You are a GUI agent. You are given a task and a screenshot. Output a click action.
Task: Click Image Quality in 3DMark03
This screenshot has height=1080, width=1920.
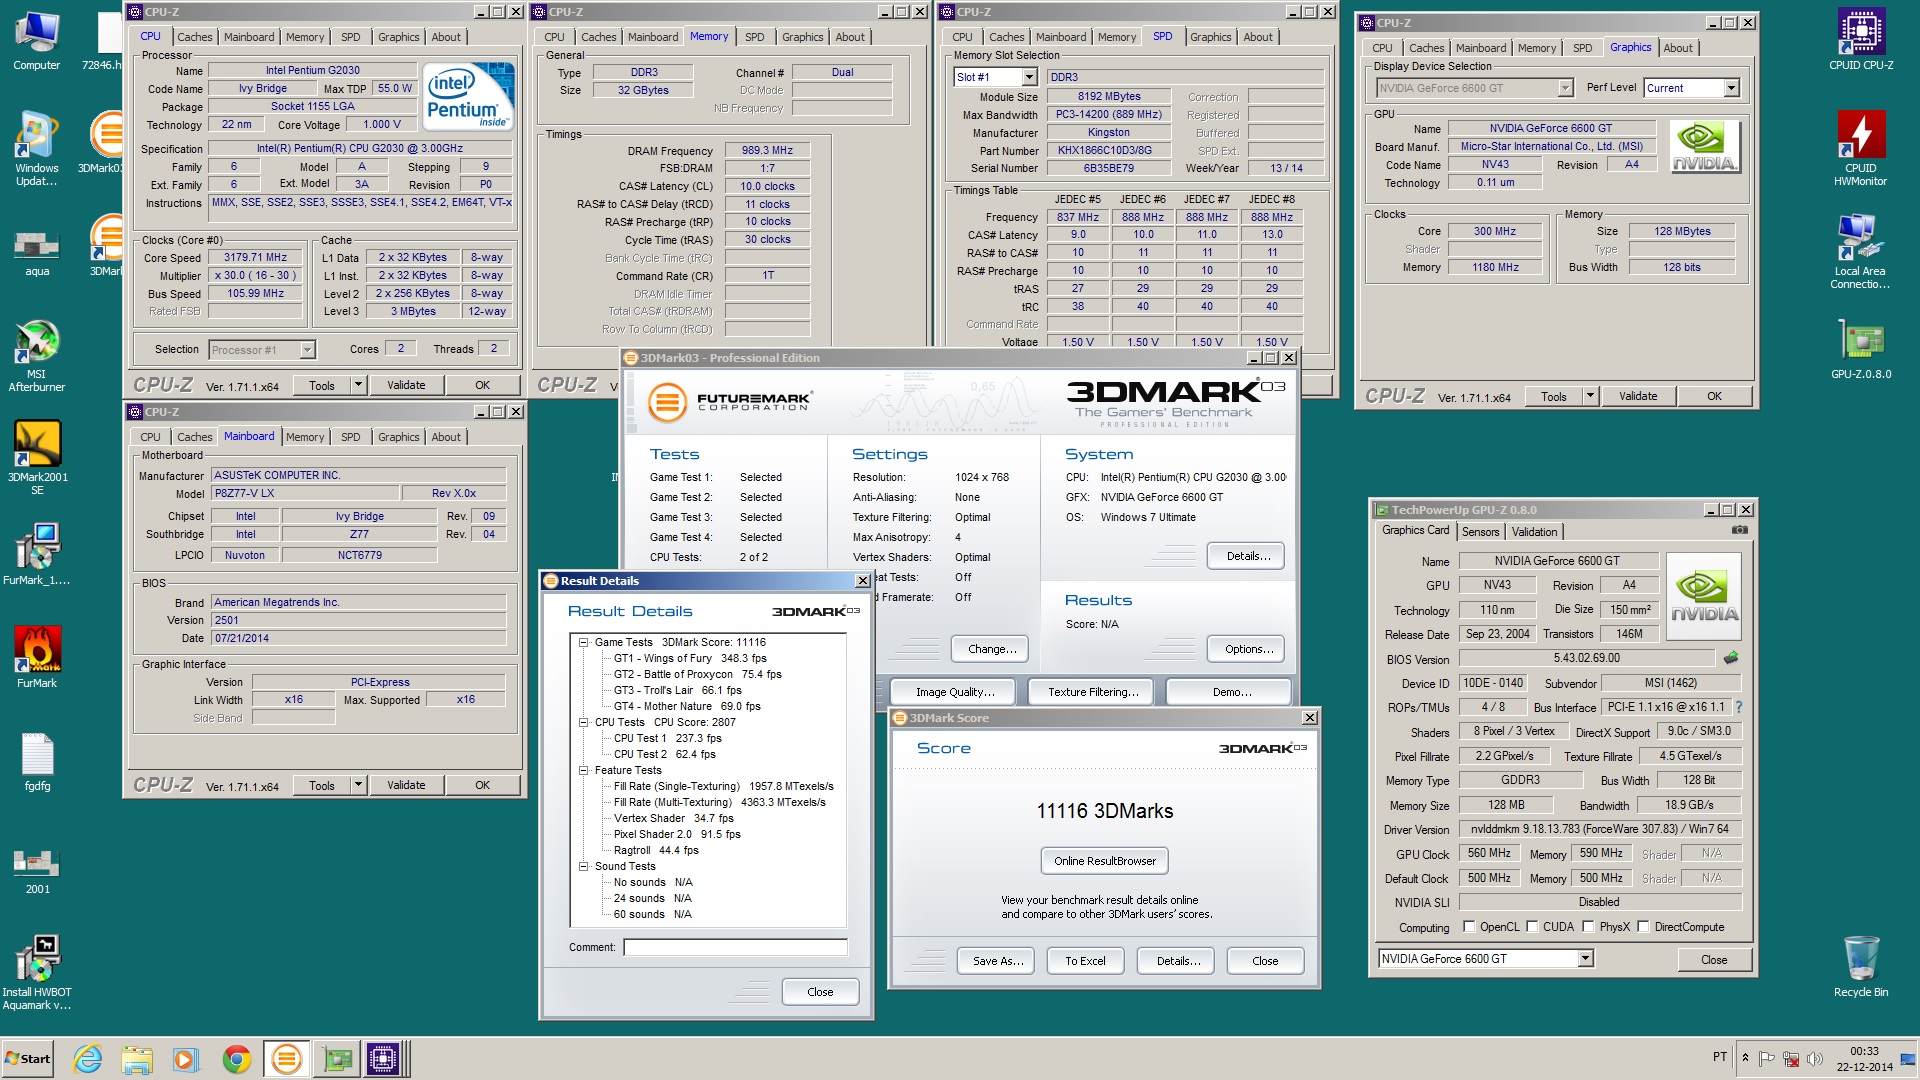[954, 692]
